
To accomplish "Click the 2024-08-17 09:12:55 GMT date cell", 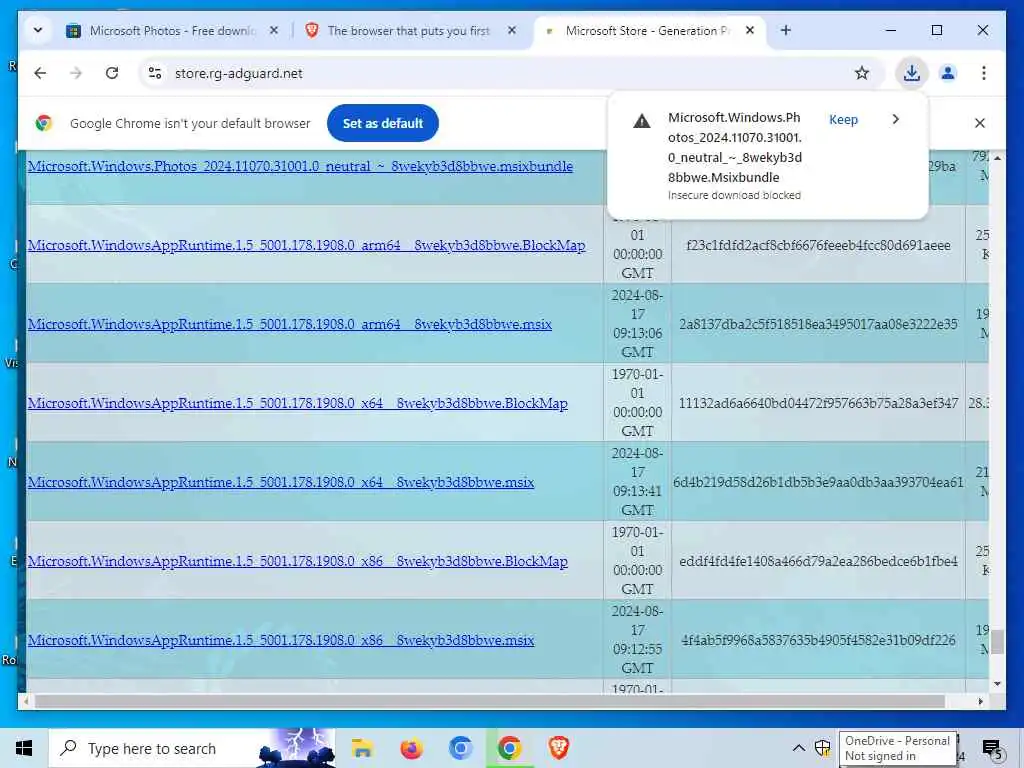I will click(x=637, y=640).
